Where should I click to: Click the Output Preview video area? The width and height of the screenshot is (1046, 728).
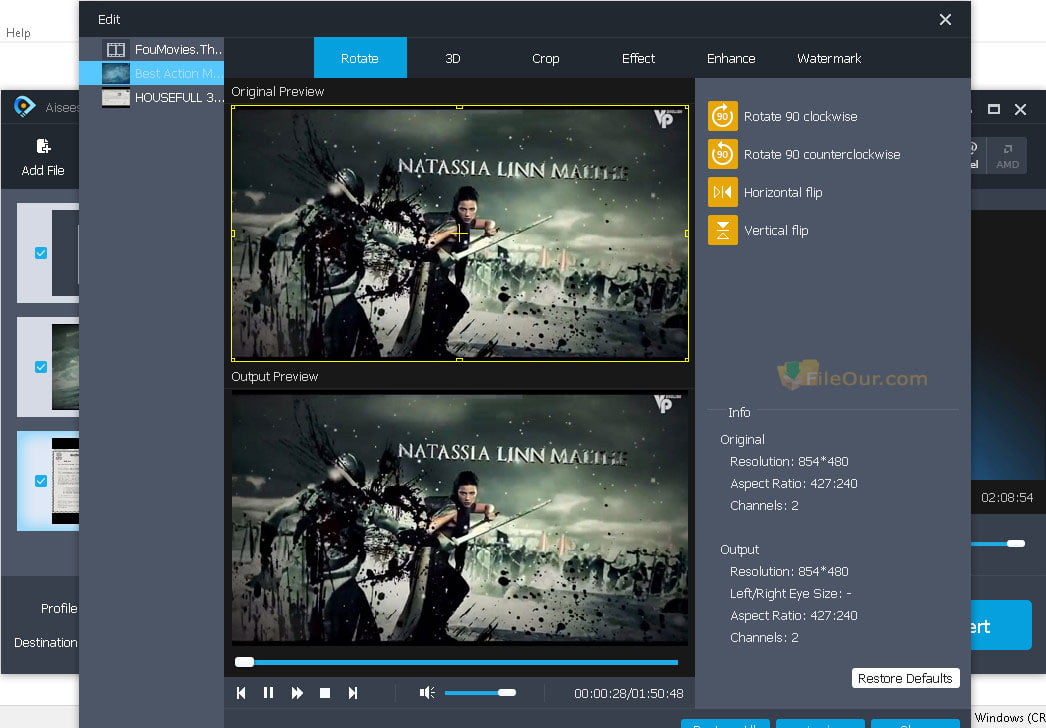[460, 518]
